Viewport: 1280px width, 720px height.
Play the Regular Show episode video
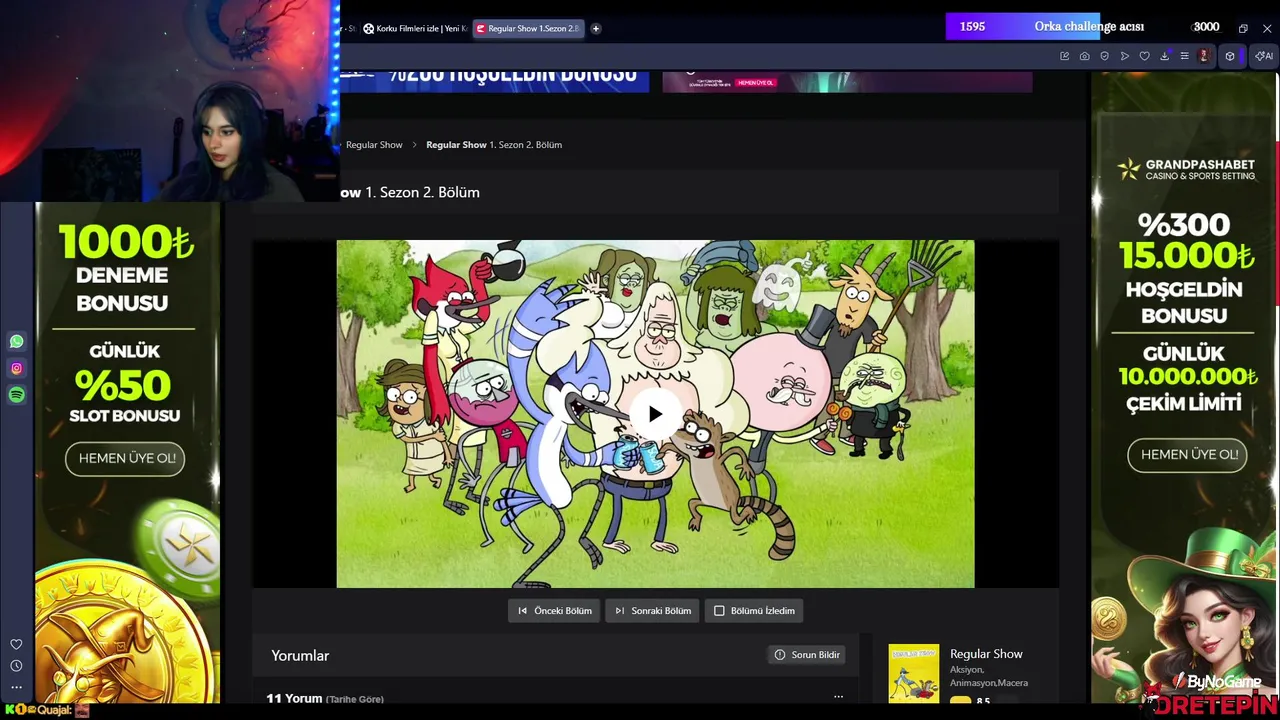(655, 414)
